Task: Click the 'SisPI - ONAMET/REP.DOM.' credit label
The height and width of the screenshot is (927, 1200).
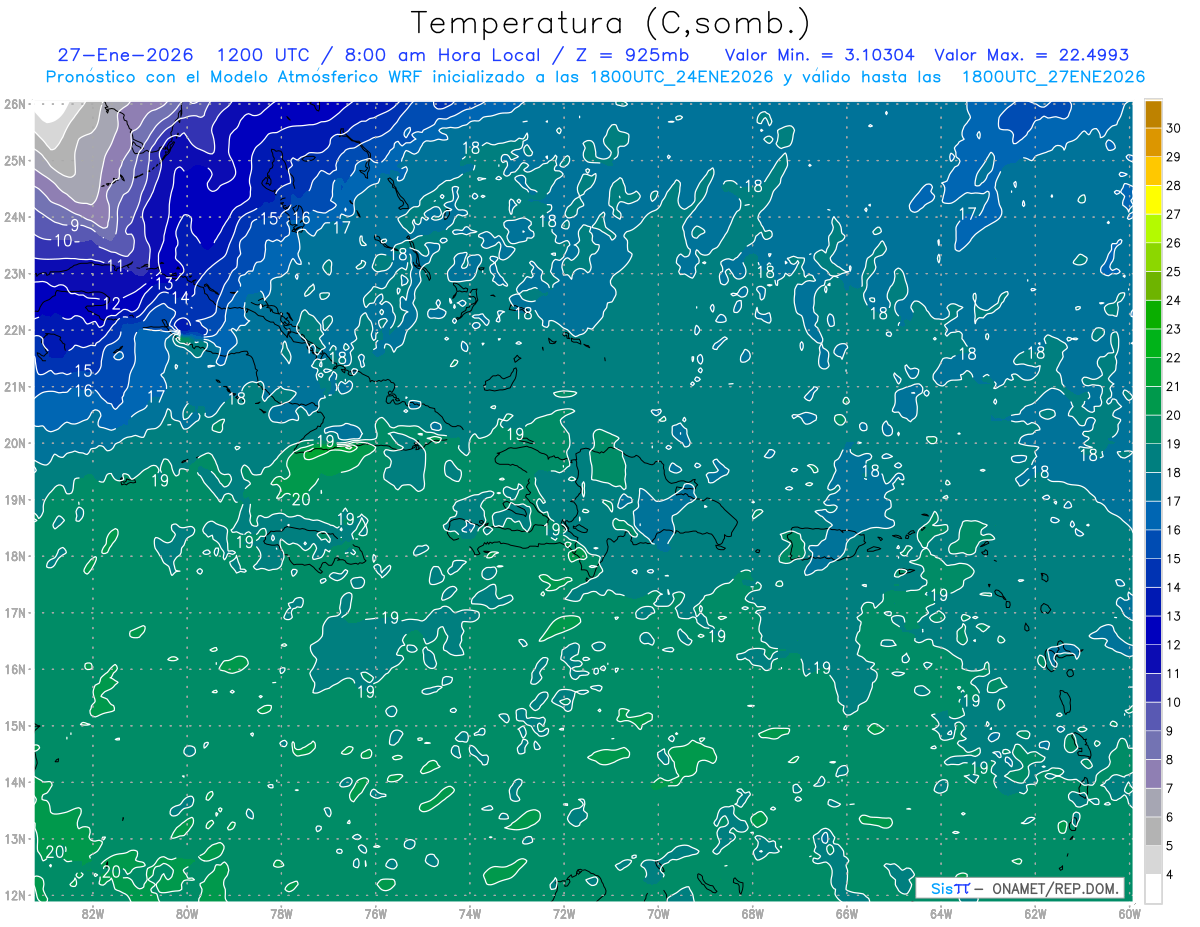Action: point(1019,888)
